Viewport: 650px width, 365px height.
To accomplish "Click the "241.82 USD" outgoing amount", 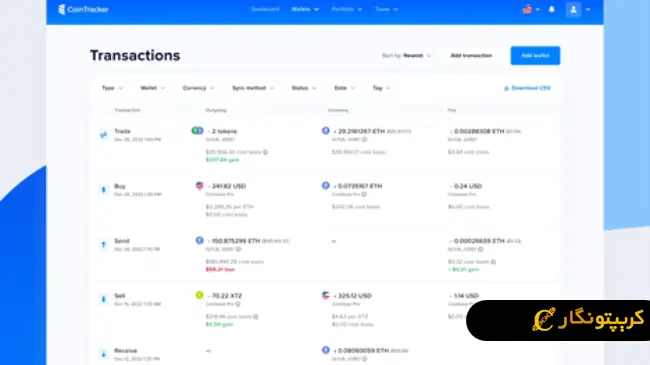I will coord(227,186).
